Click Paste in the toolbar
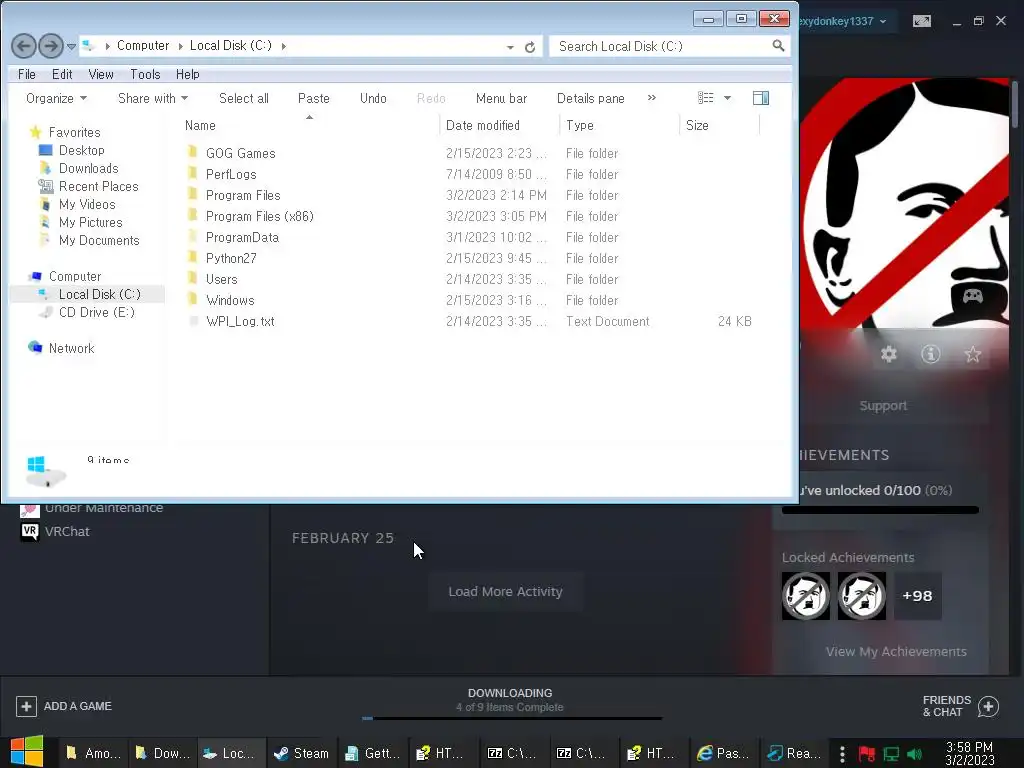 pyautogui.click(x=313, y=99)
